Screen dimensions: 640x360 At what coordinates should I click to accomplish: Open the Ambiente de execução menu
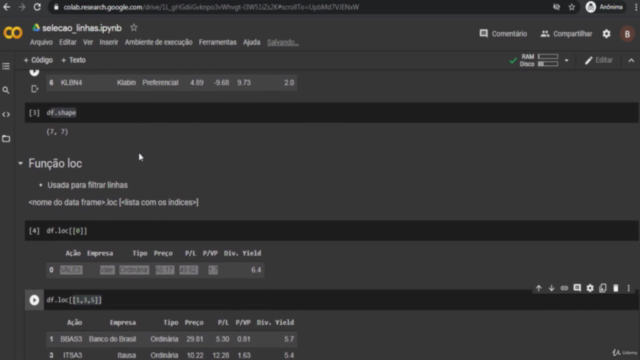pos(158,42)
